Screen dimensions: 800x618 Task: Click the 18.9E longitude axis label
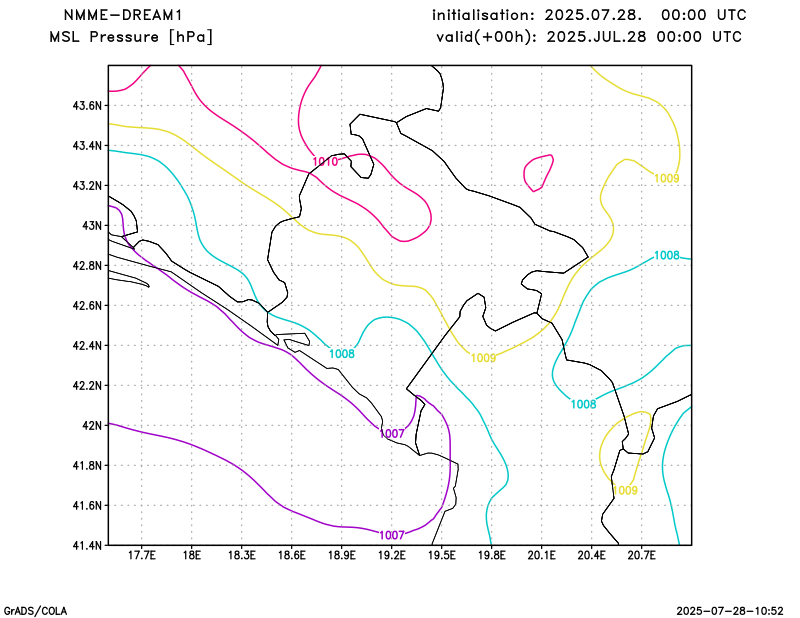click(x=341, y=555)
